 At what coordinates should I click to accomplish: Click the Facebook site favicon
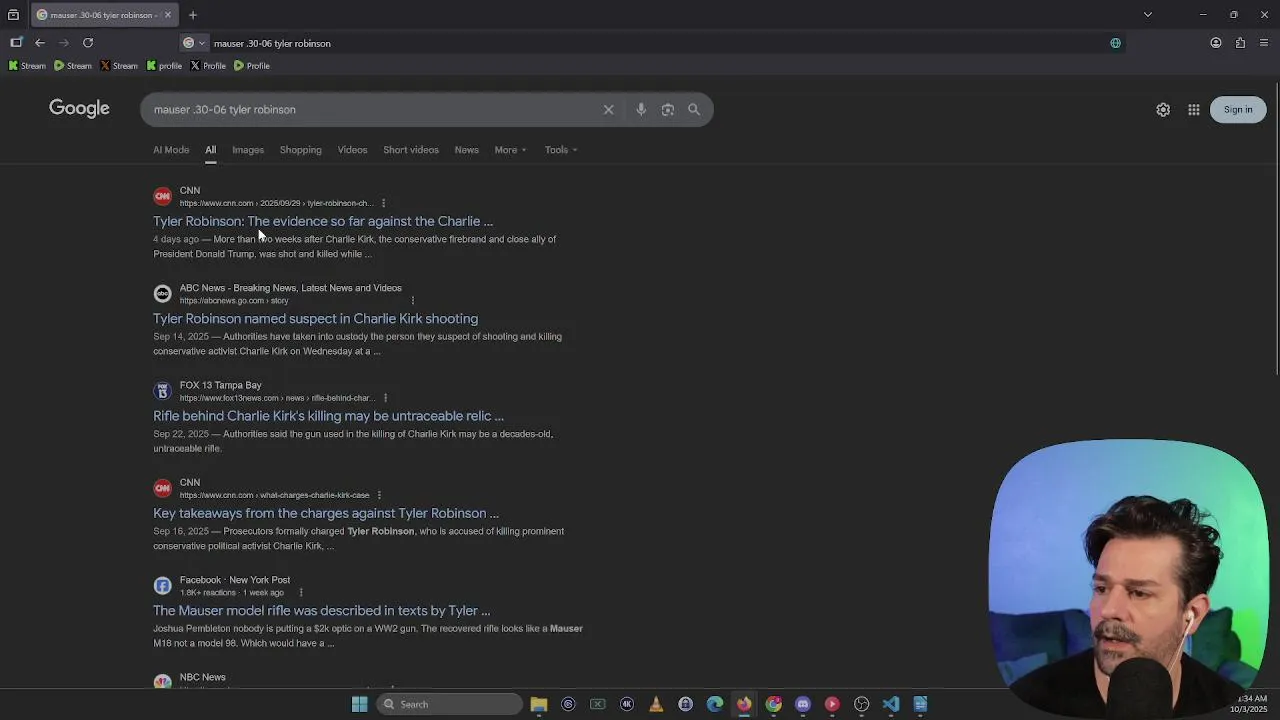click(162, 586)
